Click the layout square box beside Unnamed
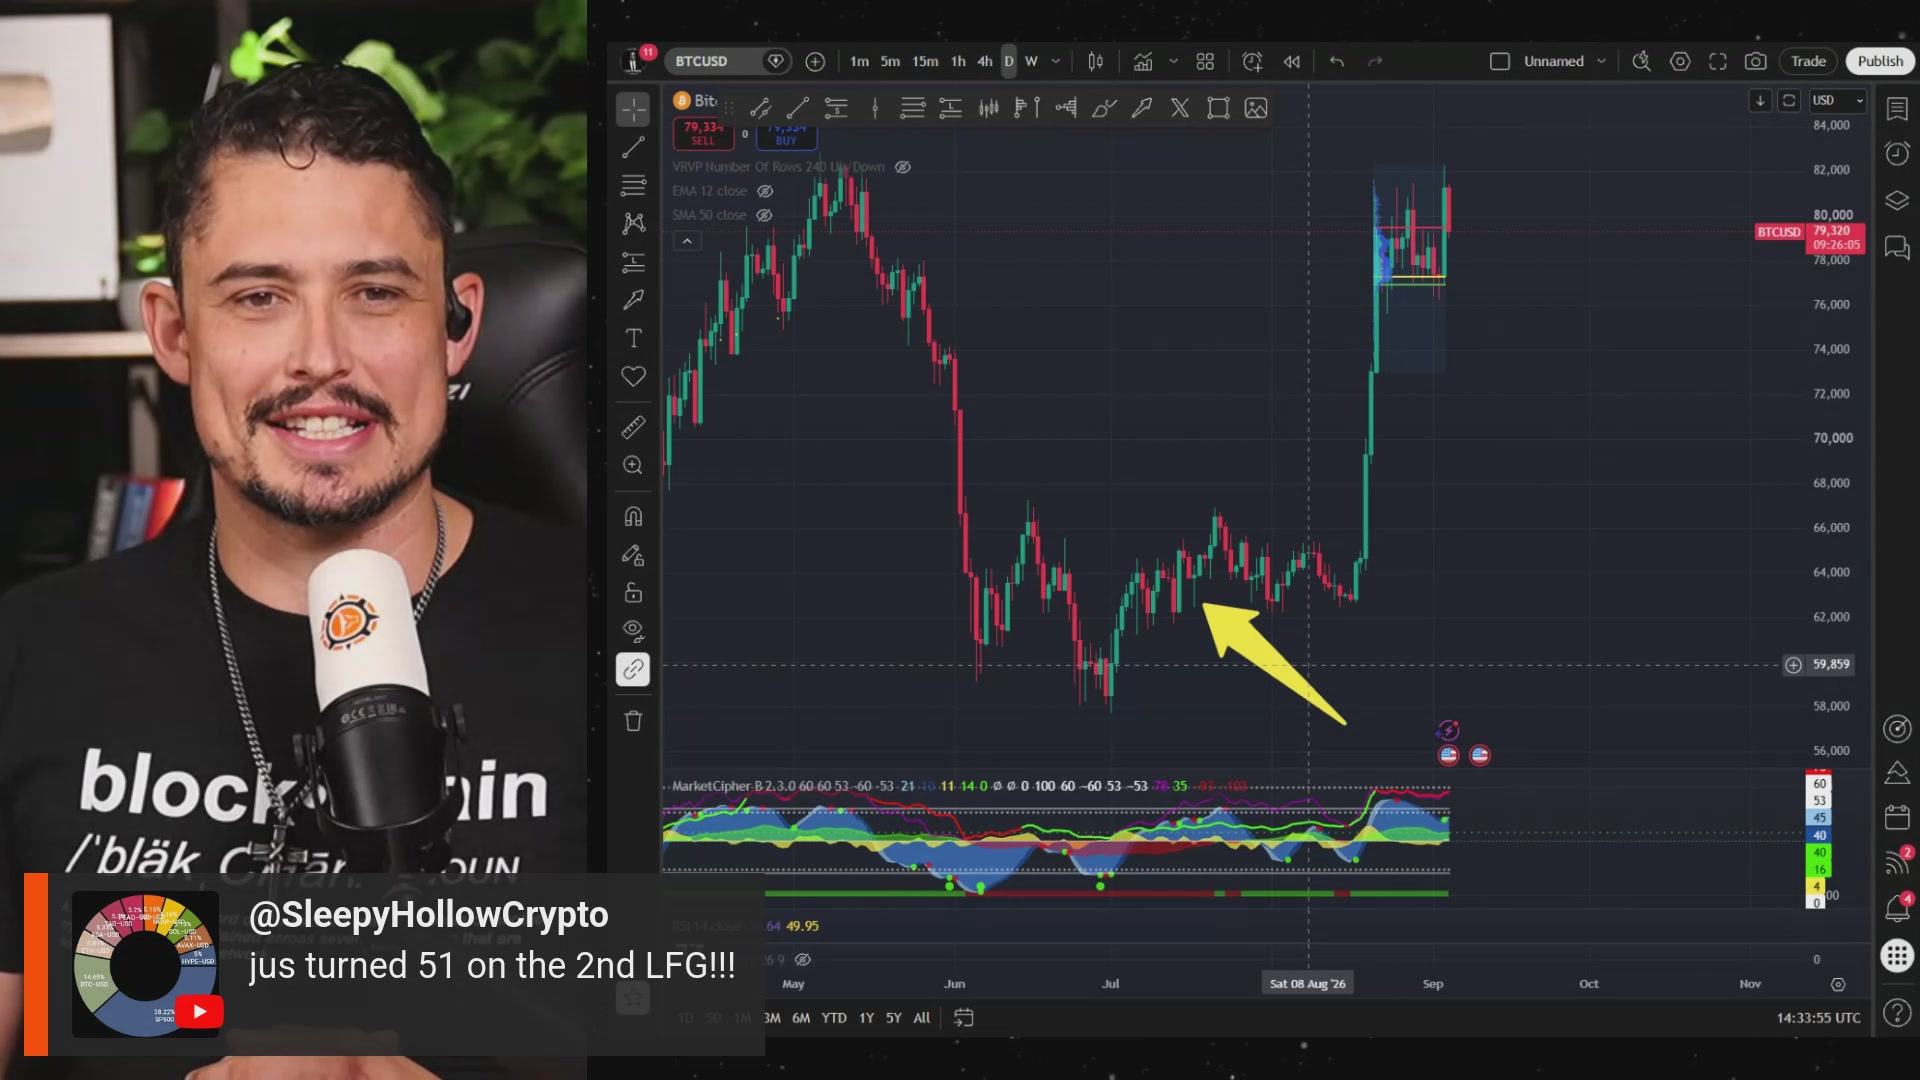Screen dimensions: 1920x1080 point(1500,62)
